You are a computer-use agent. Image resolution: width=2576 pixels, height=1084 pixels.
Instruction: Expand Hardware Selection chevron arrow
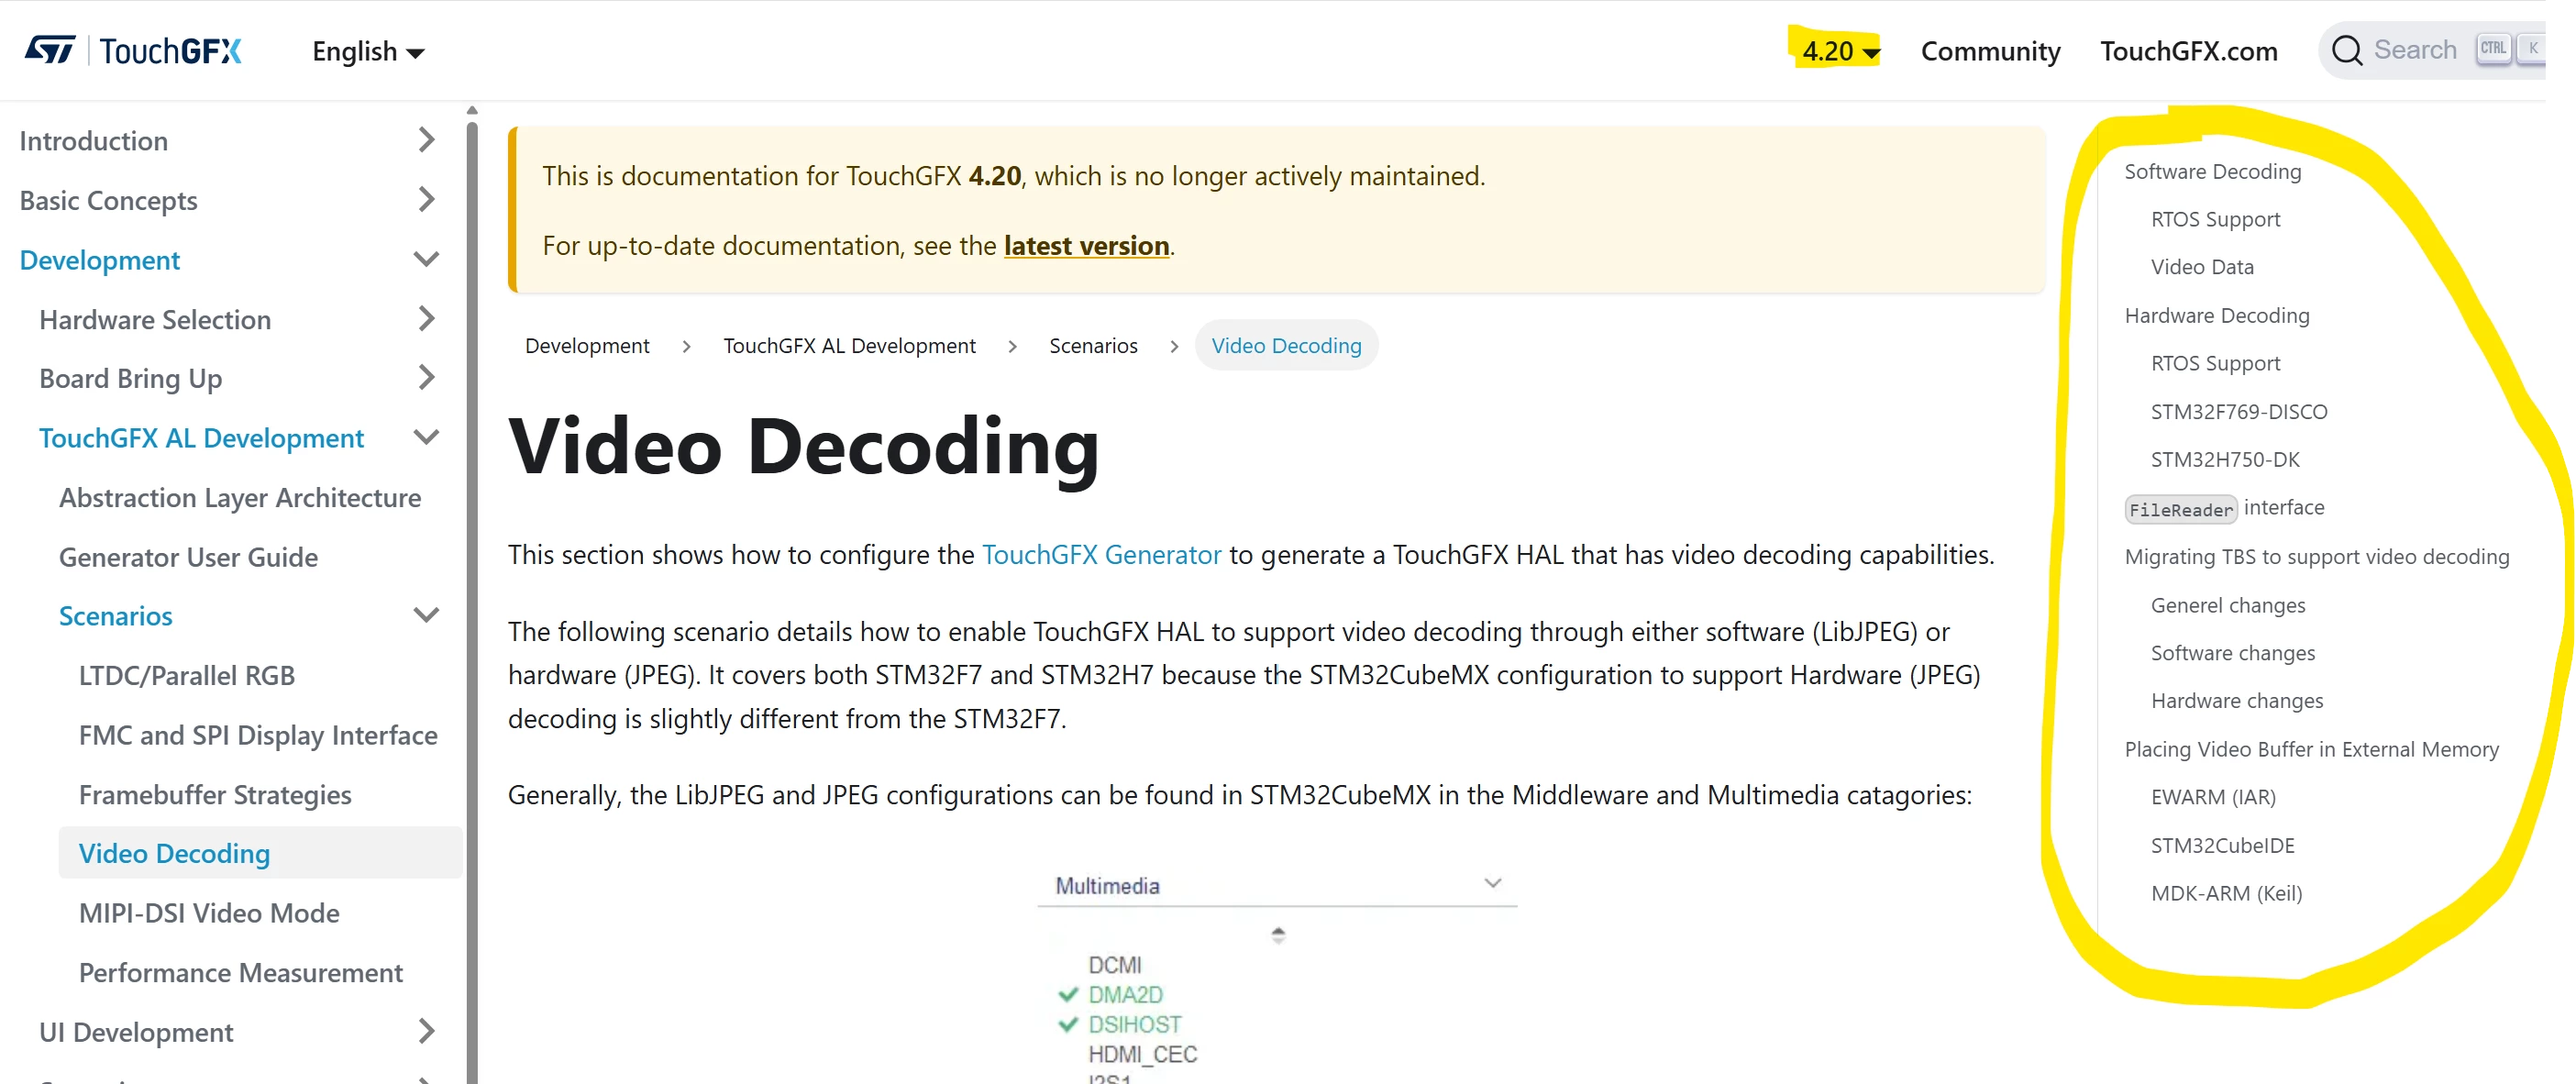click(426, 319)
